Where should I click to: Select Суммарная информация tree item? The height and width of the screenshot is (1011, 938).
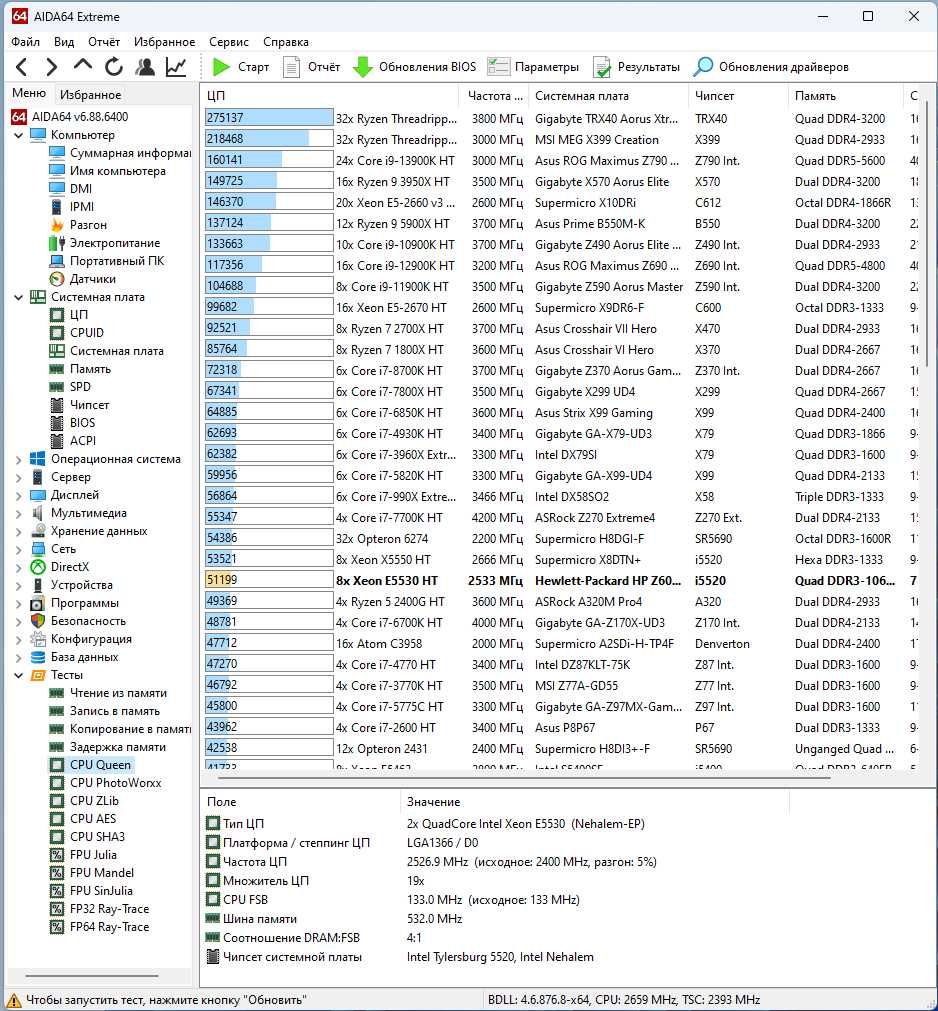(120, 153)
